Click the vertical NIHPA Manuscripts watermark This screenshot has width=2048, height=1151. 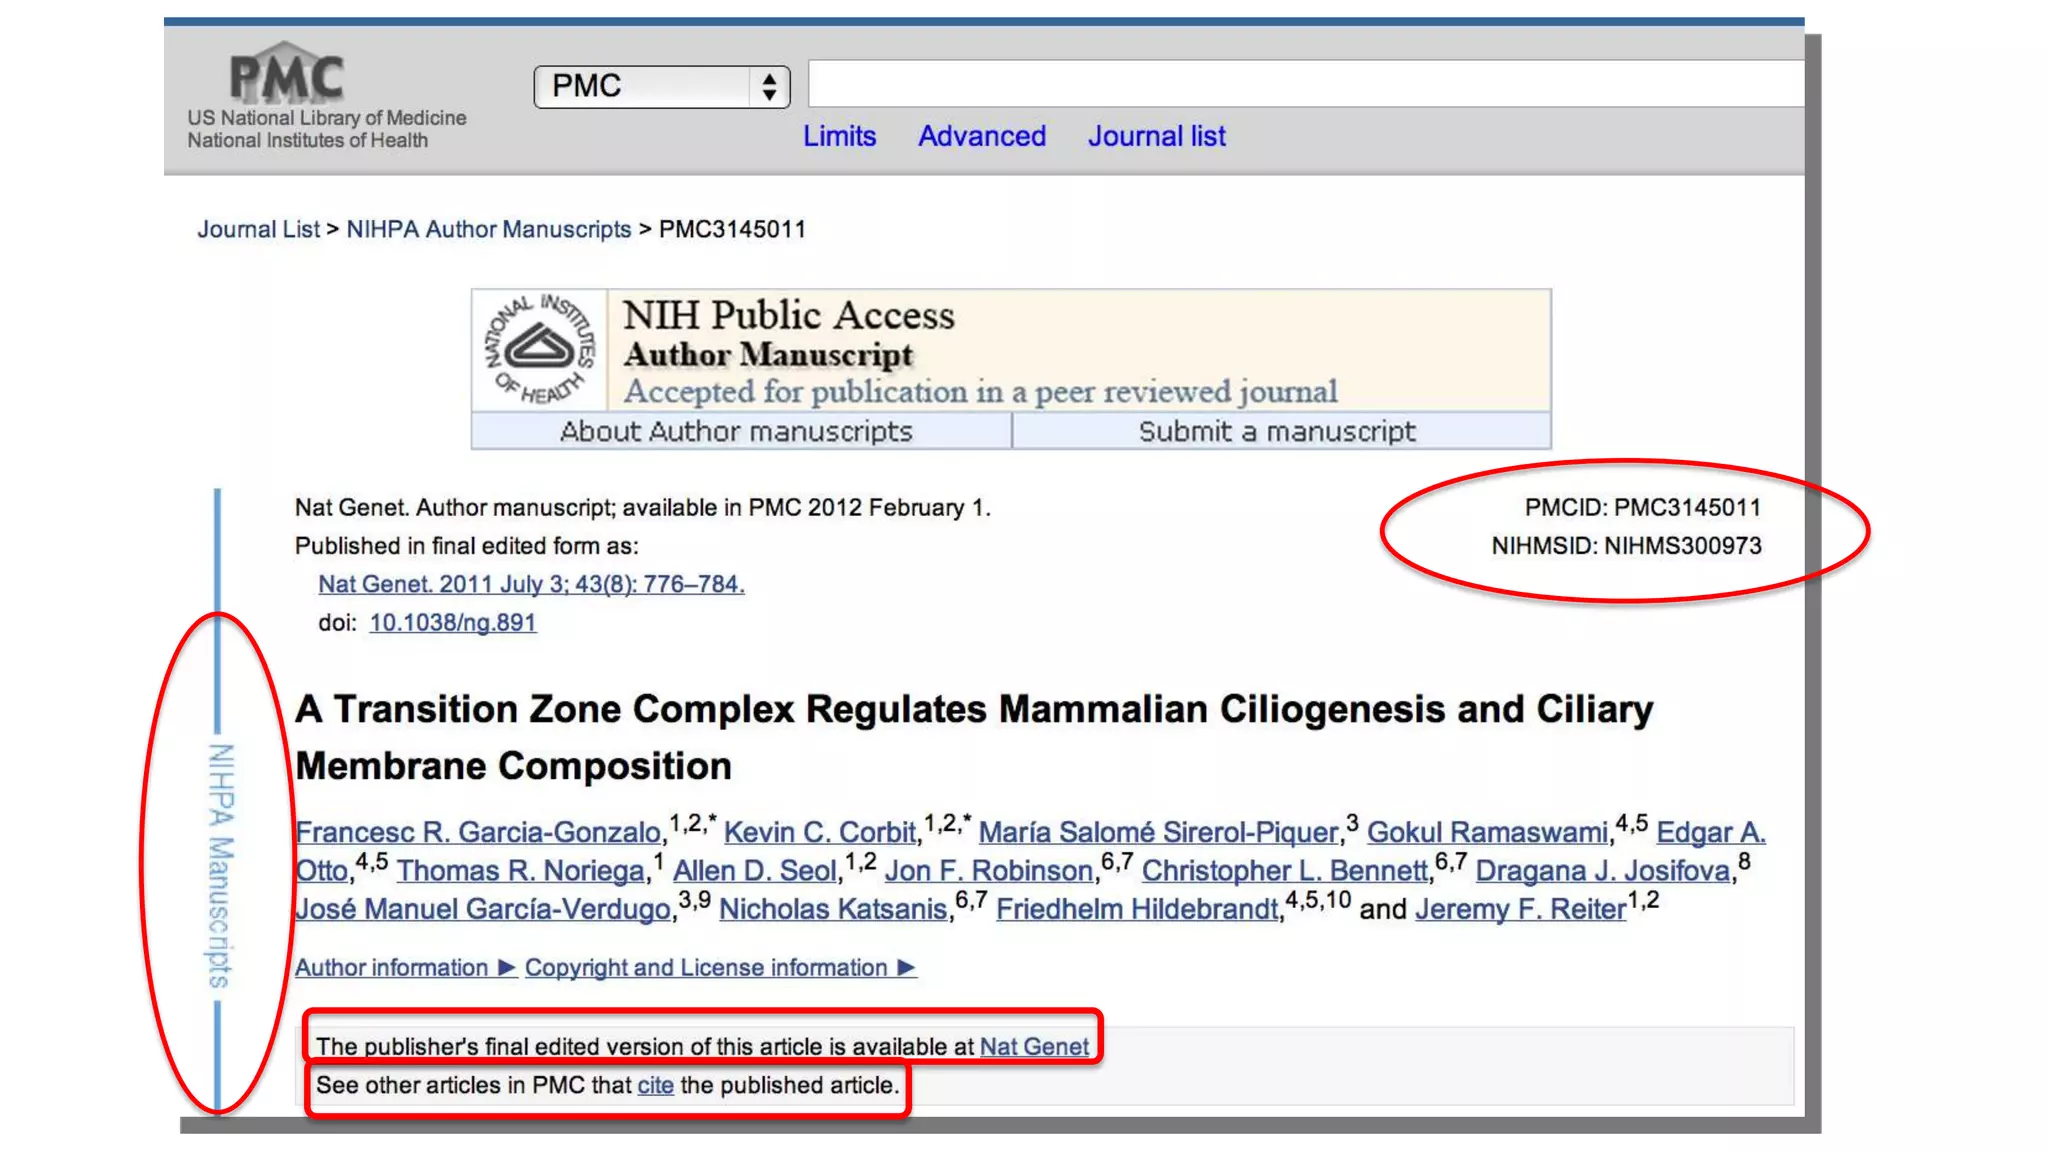pos(220,865)
